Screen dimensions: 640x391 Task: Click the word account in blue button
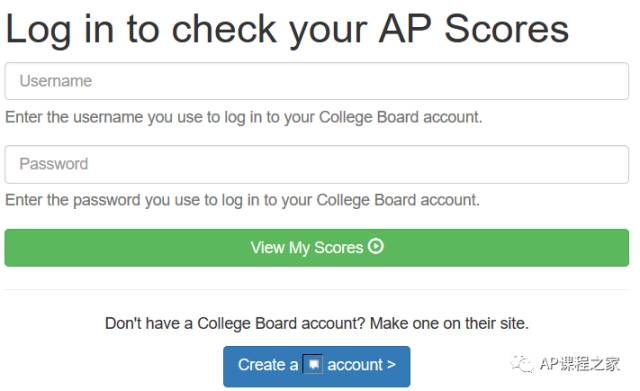355,364
